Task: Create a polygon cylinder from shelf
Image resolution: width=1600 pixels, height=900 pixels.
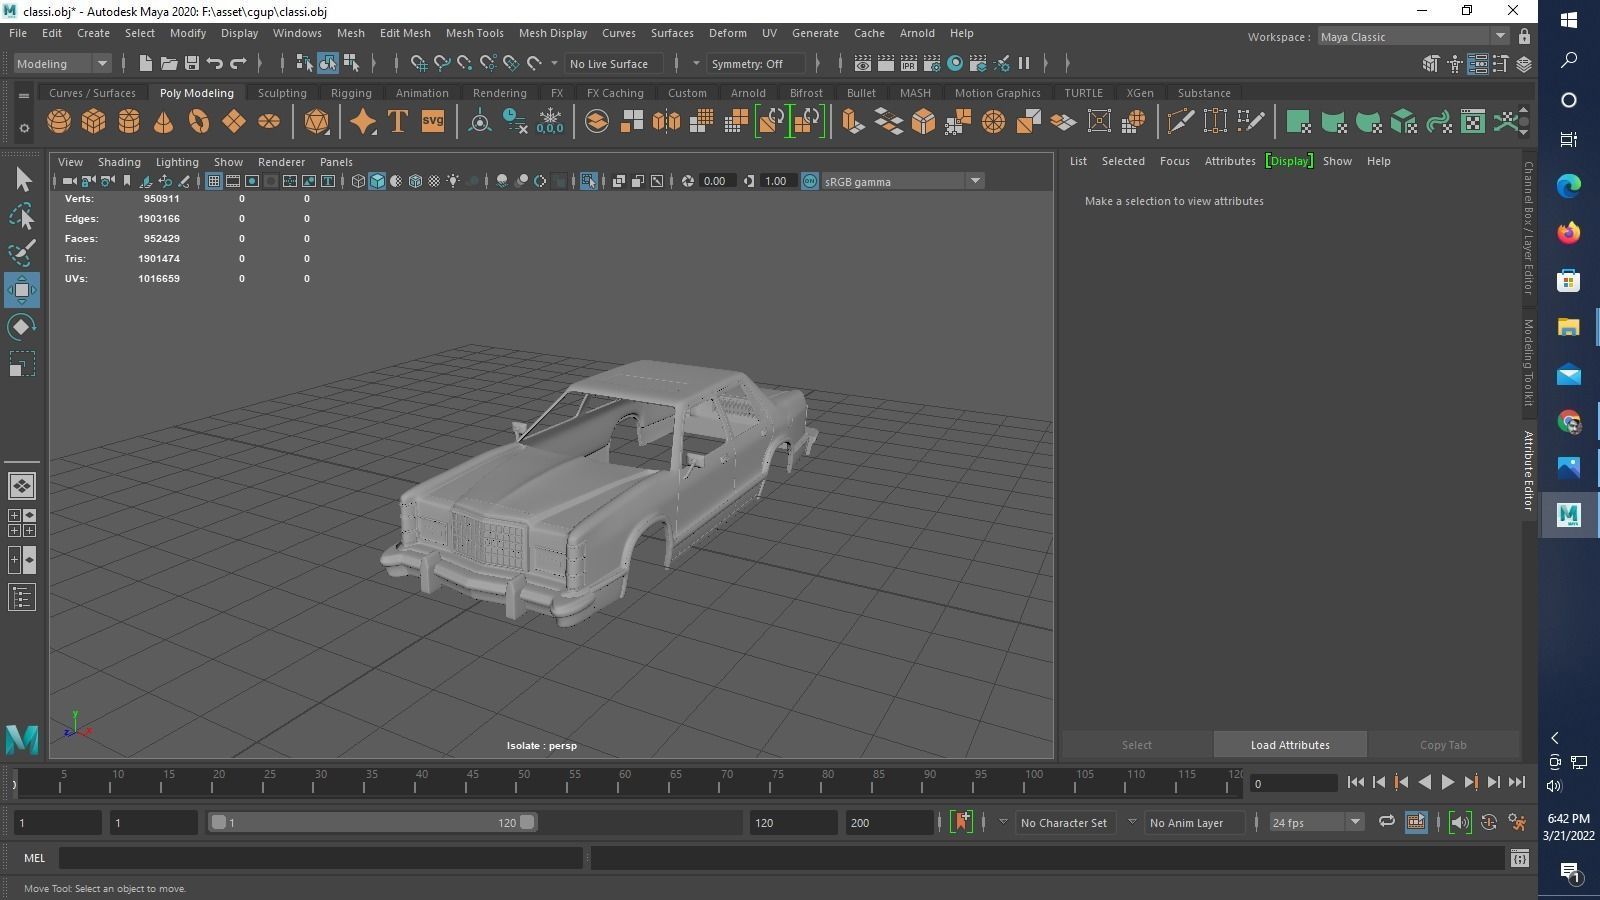Action: 129,122
